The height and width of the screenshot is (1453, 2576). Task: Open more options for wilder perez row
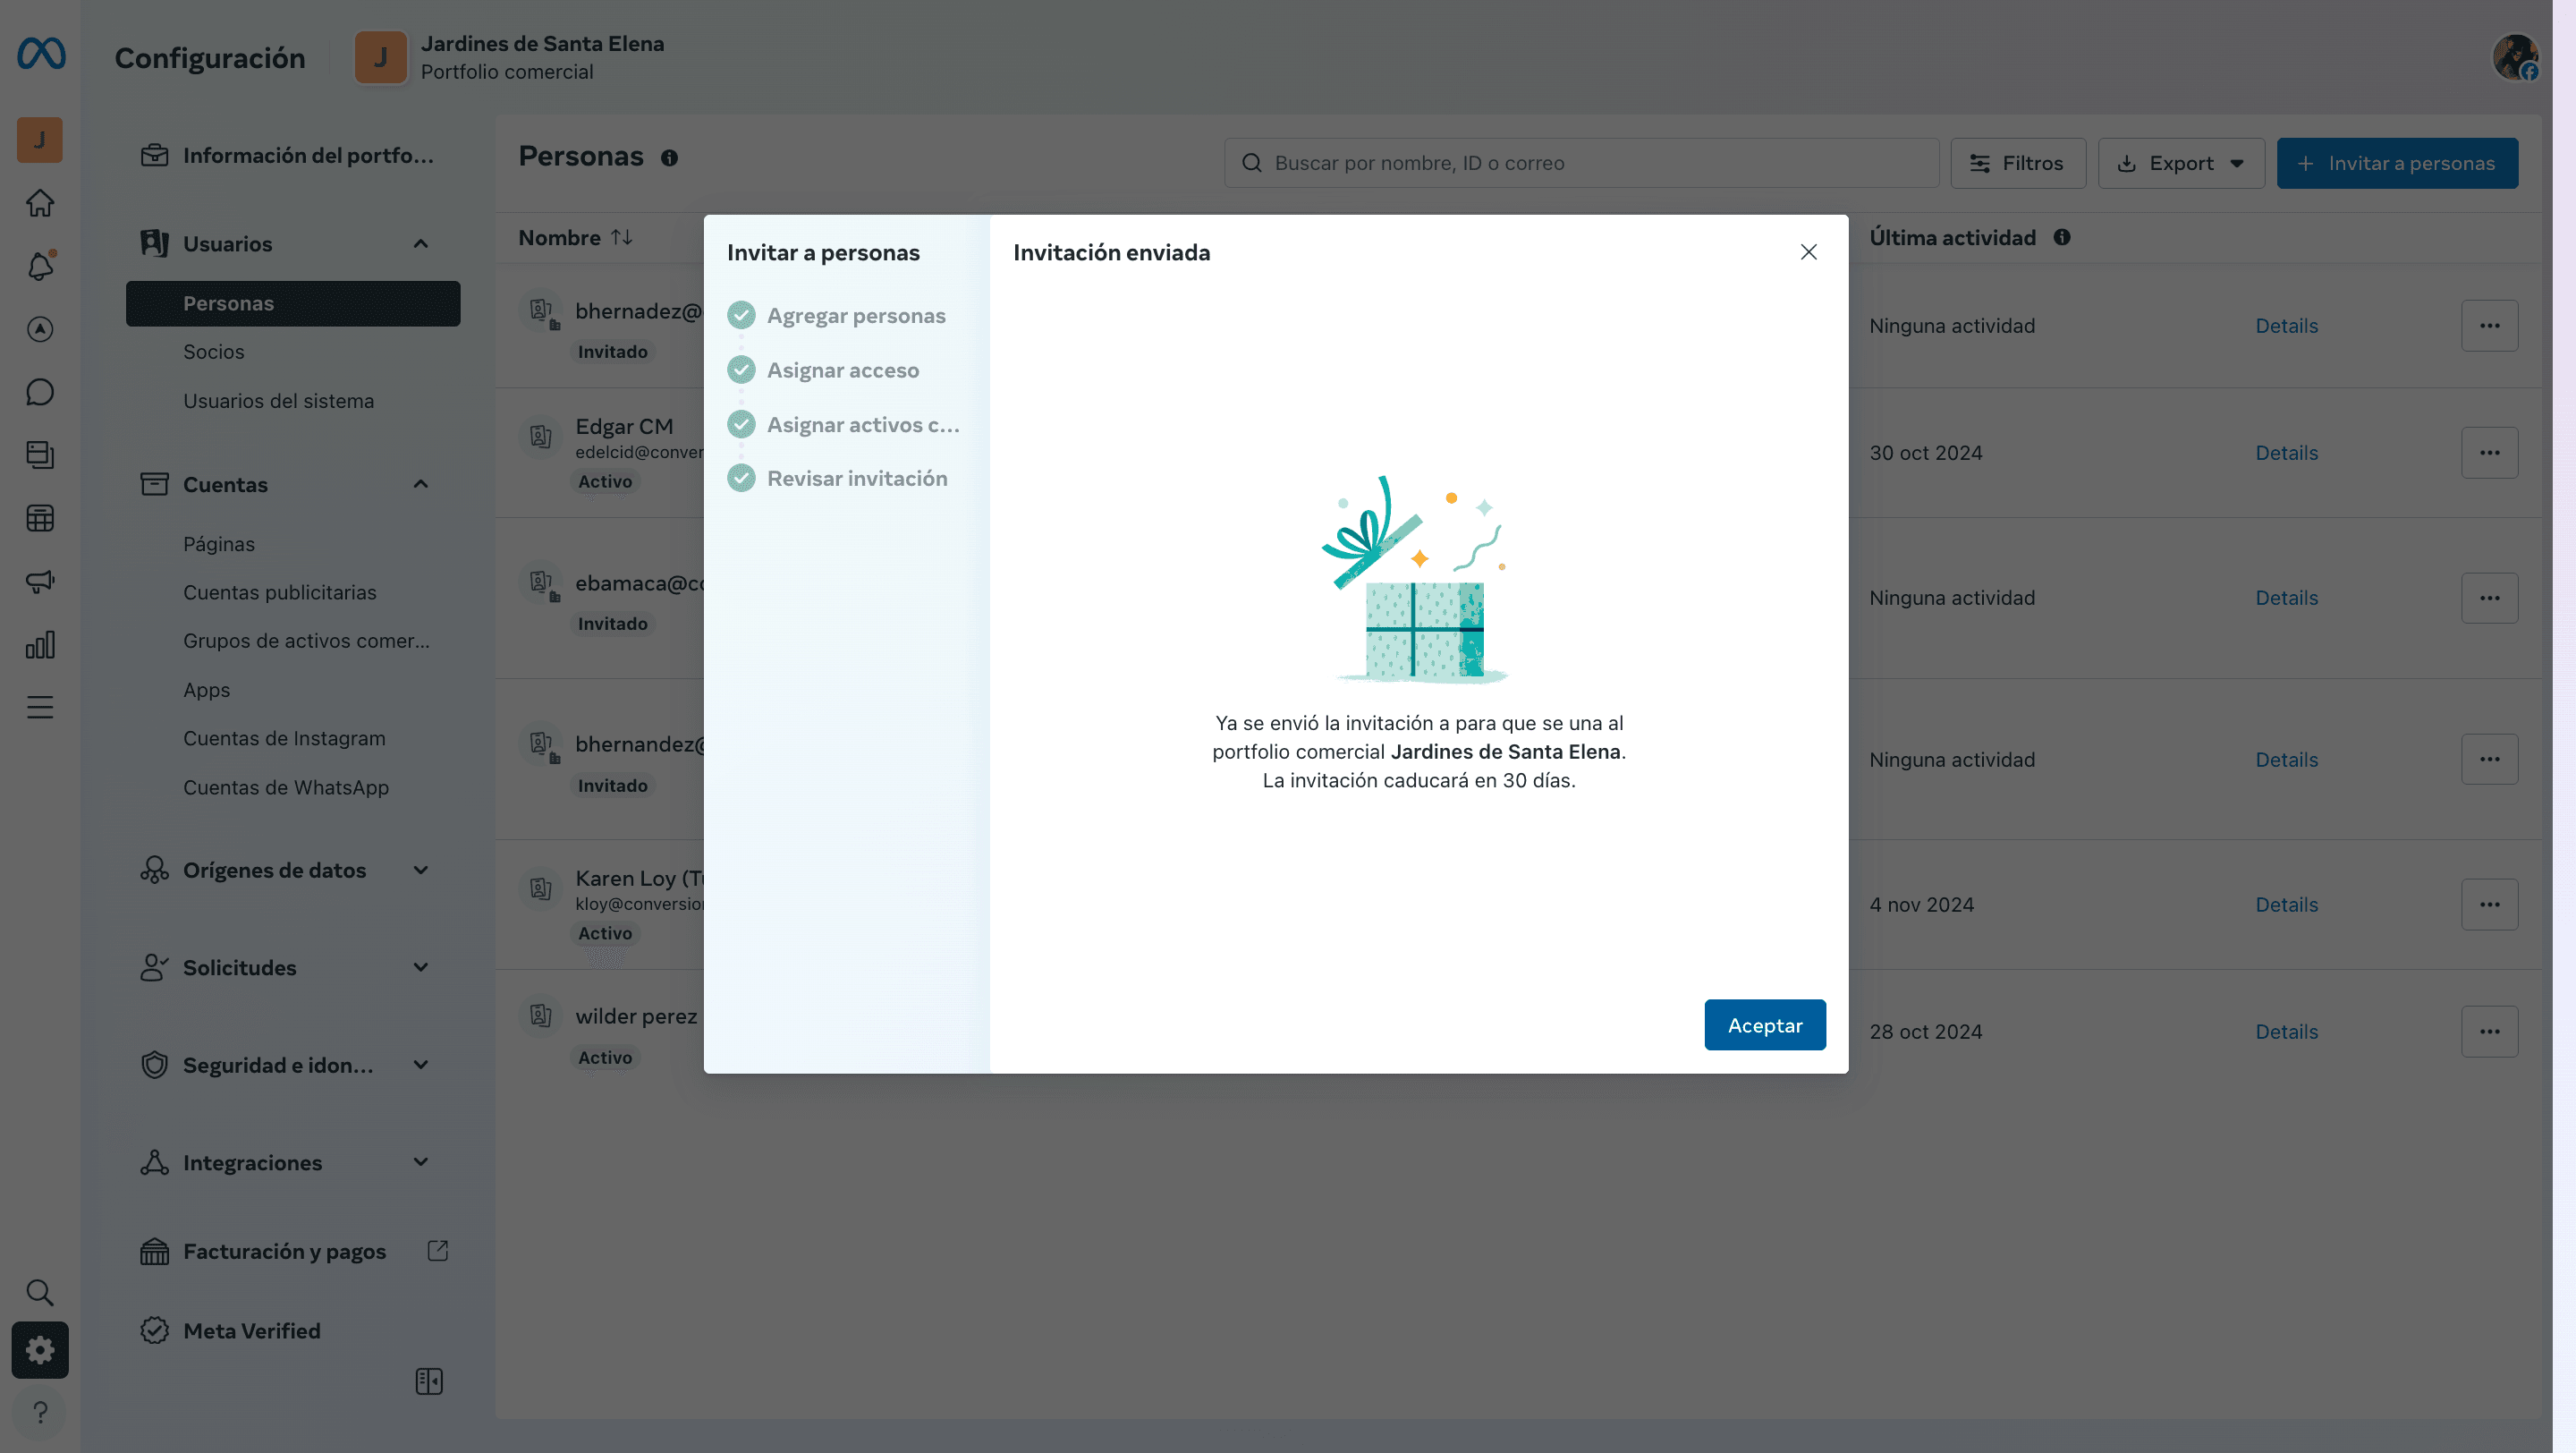[x=2490, y=1032]
